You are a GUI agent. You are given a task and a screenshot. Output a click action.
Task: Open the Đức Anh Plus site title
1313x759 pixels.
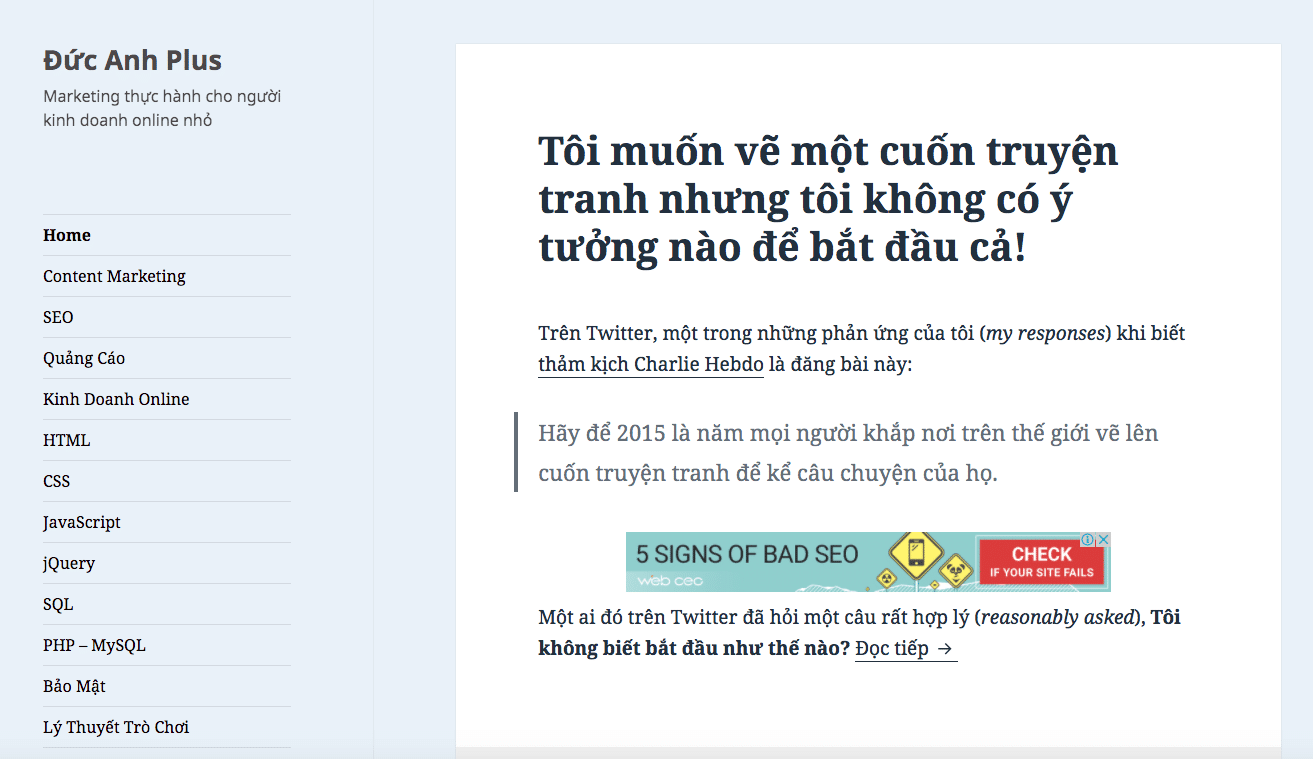(132, 60)
